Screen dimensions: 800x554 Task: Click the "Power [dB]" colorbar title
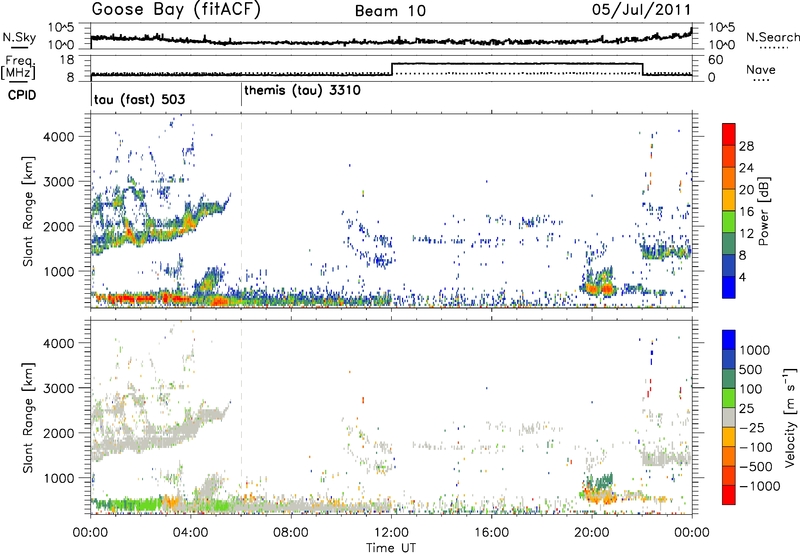click(764, 211)
